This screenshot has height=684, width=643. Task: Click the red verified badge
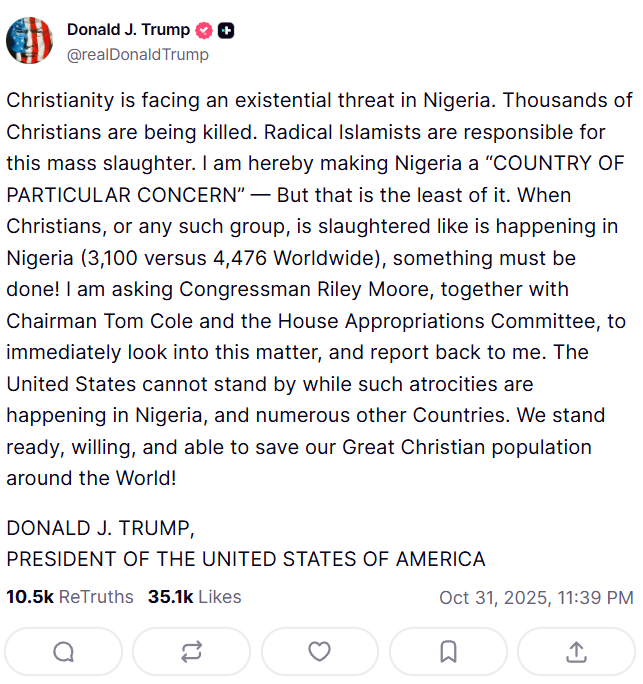click(x=205, y=30)
